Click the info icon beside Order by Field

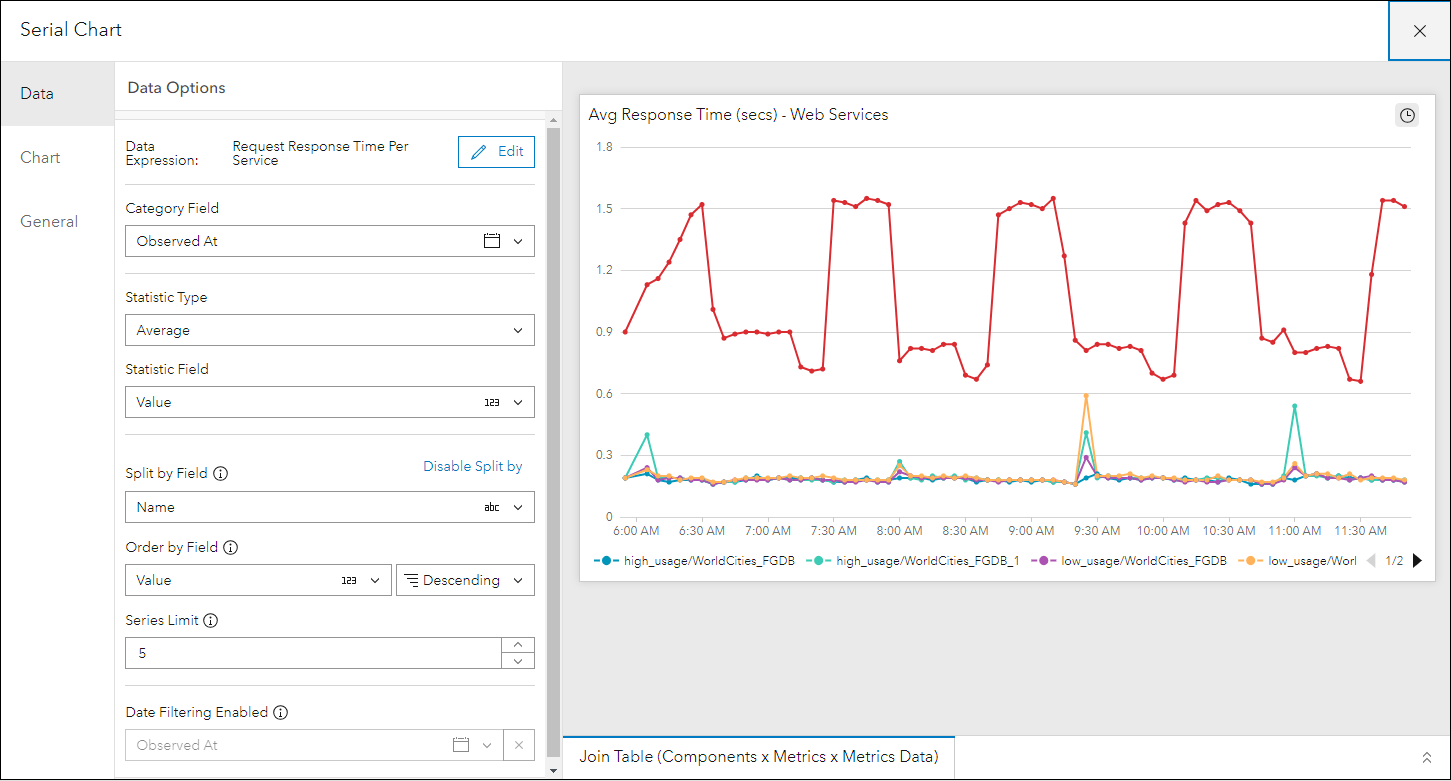tap(231, 548)
